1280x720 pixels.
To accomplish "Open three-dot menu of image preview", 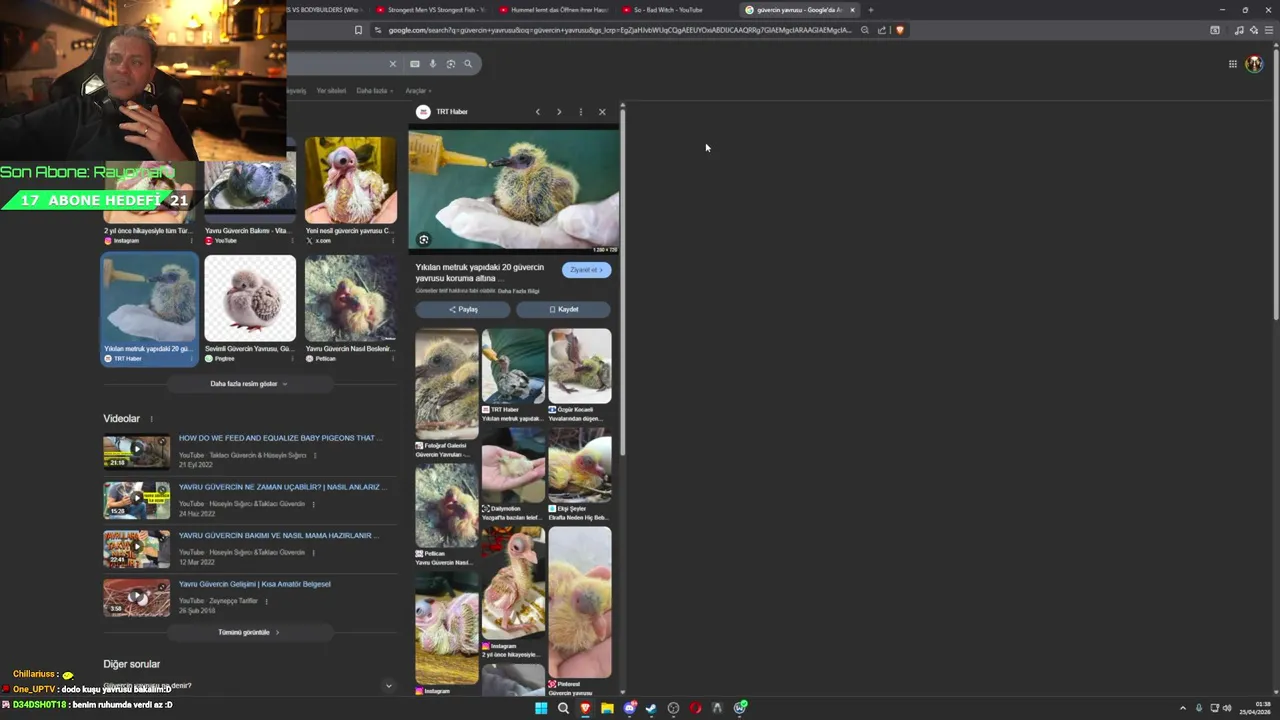I will 581,112.
